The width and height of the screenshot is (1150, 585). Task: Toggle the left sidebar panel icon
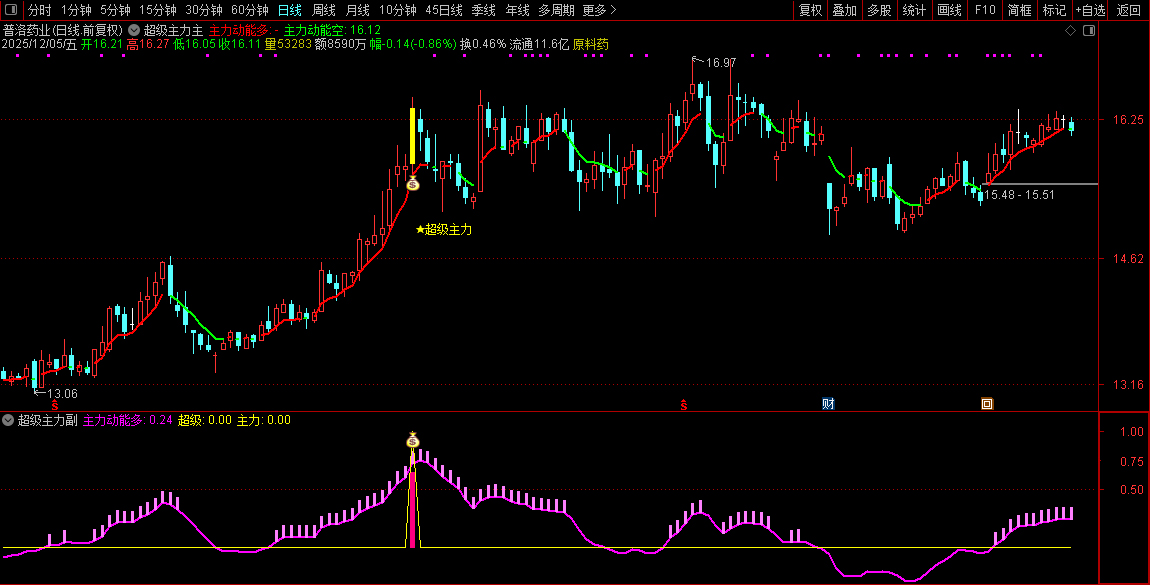click(11, 10)
